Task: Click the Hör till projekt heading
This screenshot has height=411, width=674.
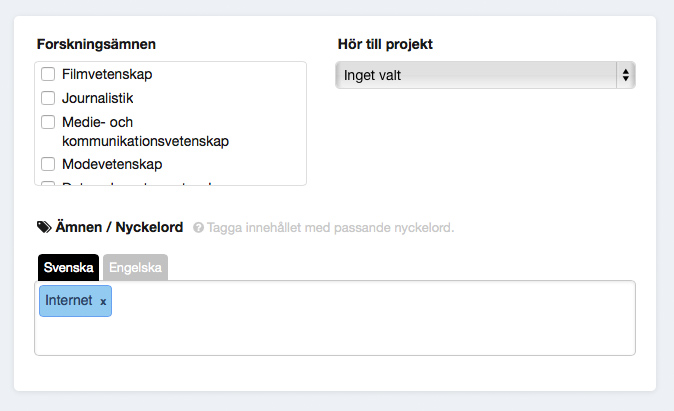Action: pyautogui.click(x=385, y=44)
